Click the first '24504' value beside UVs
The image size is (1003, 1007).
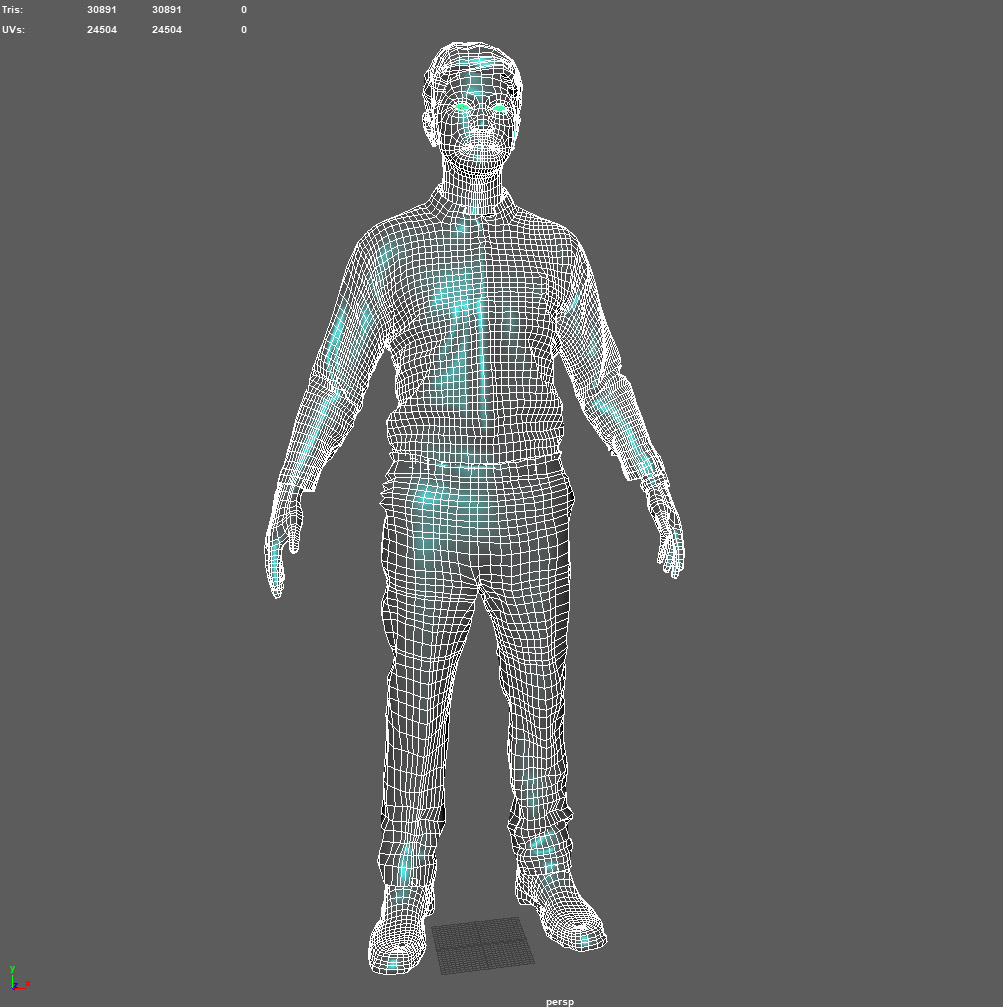[102, 30]
